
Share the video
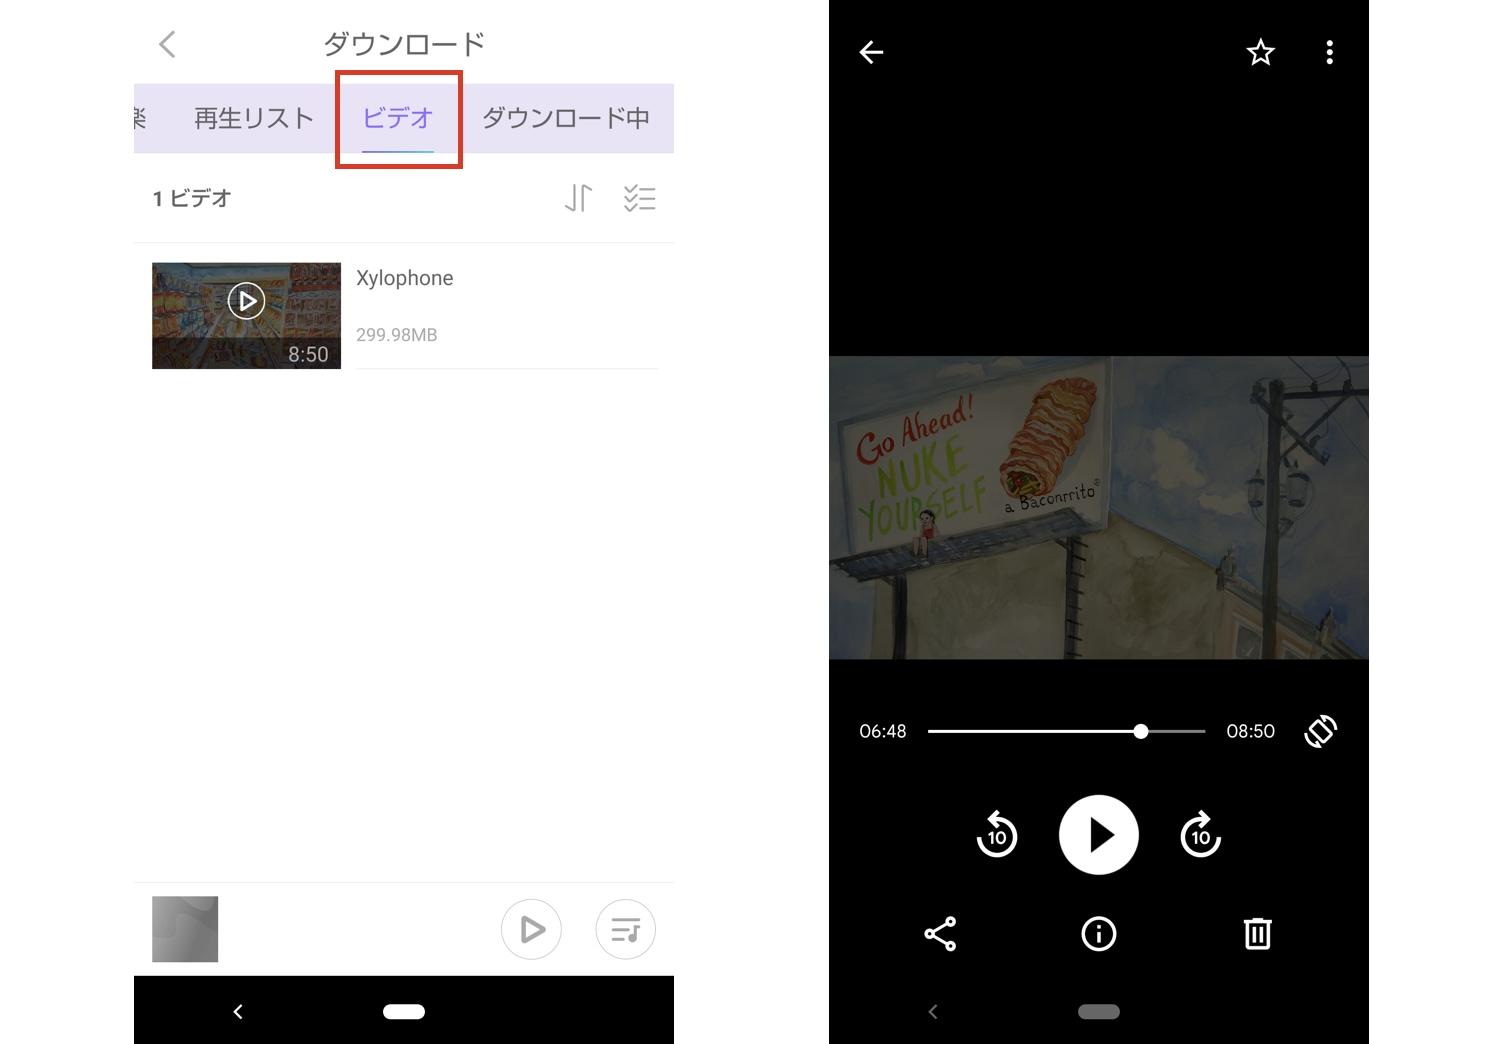point(940,934)
